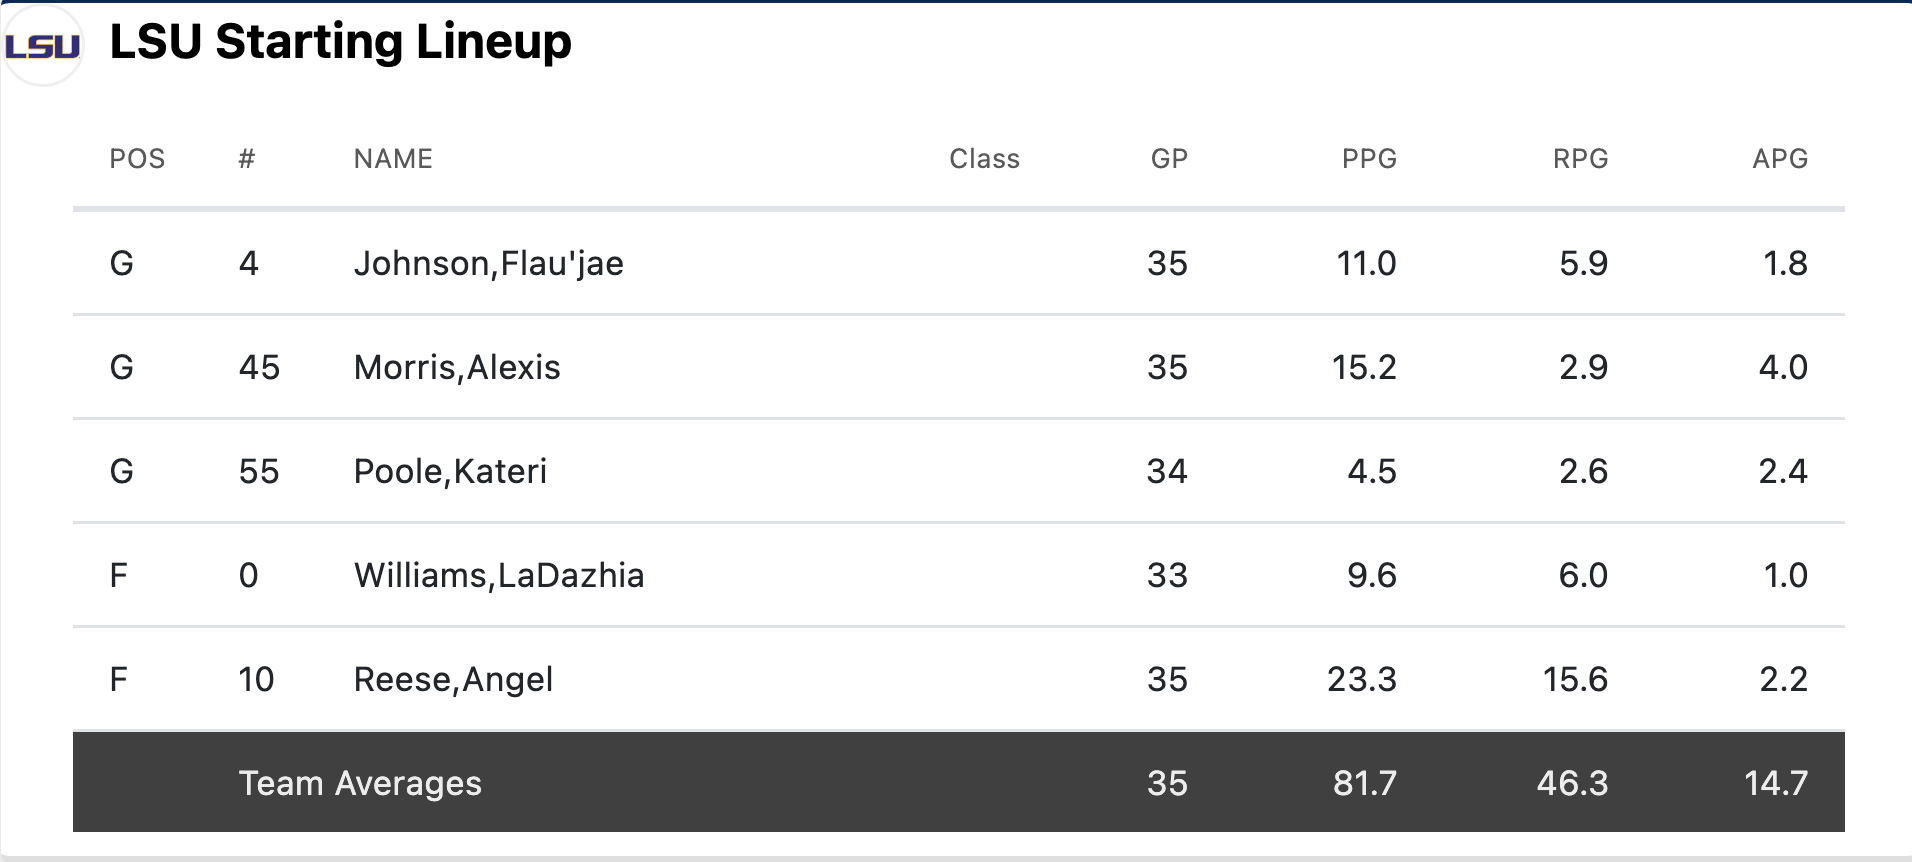Click the Team Averages row label
This screenshot has height=862, width=1912.
[x=360, y=783]
